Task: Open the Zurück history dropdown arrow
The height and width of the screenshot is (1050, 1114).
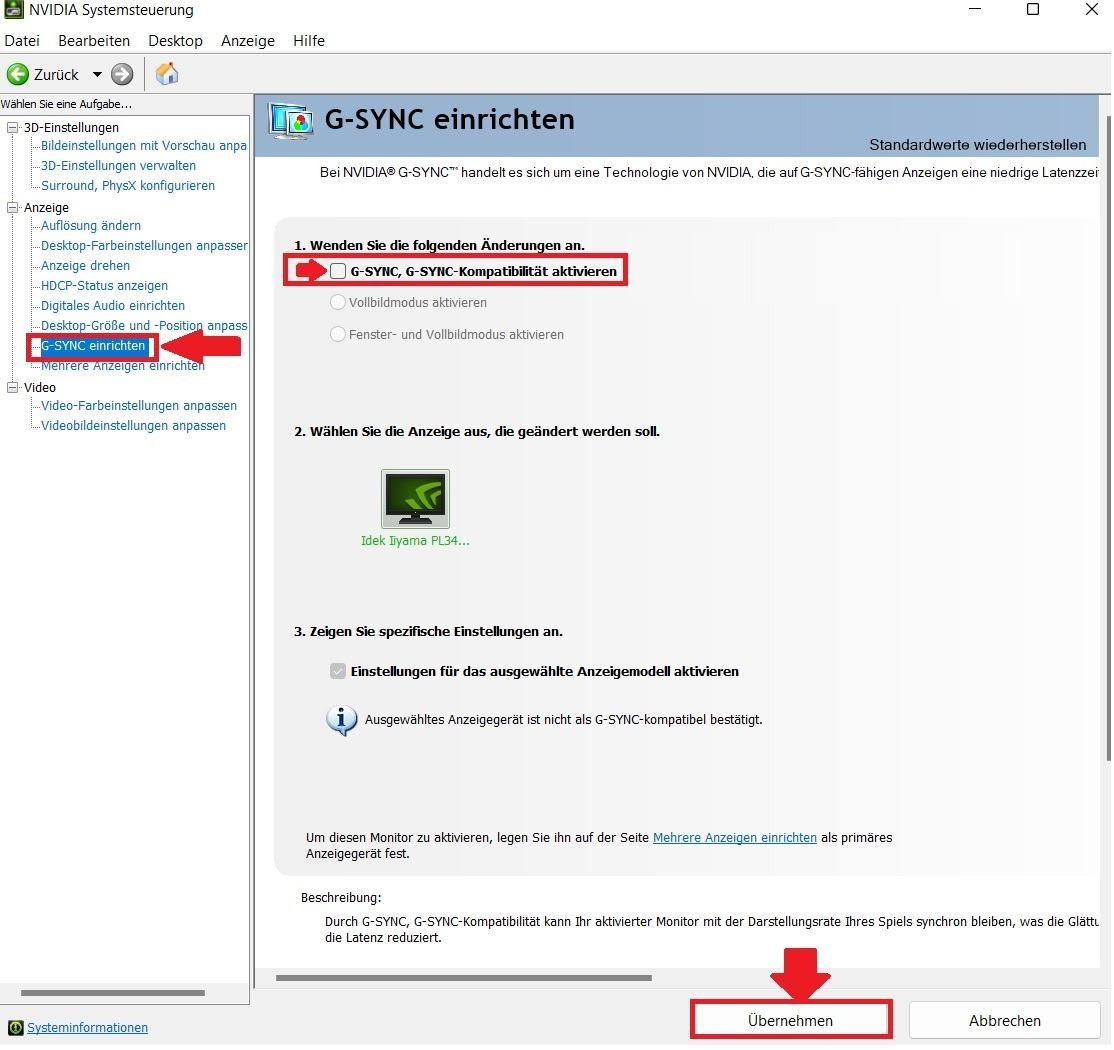Action: click(x=97, y=74)
